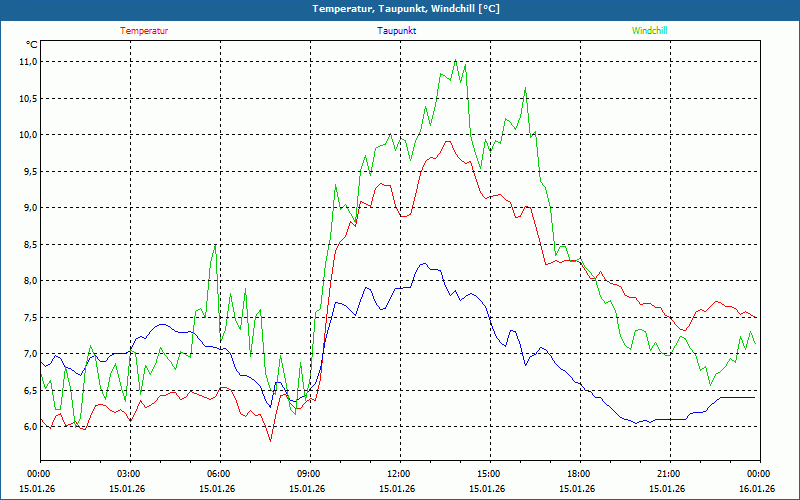Image resolution: width=800 pixels, height=500 pixels.
Task: Click the 6,0 value on the y-axis
Action: coord(28,427)
